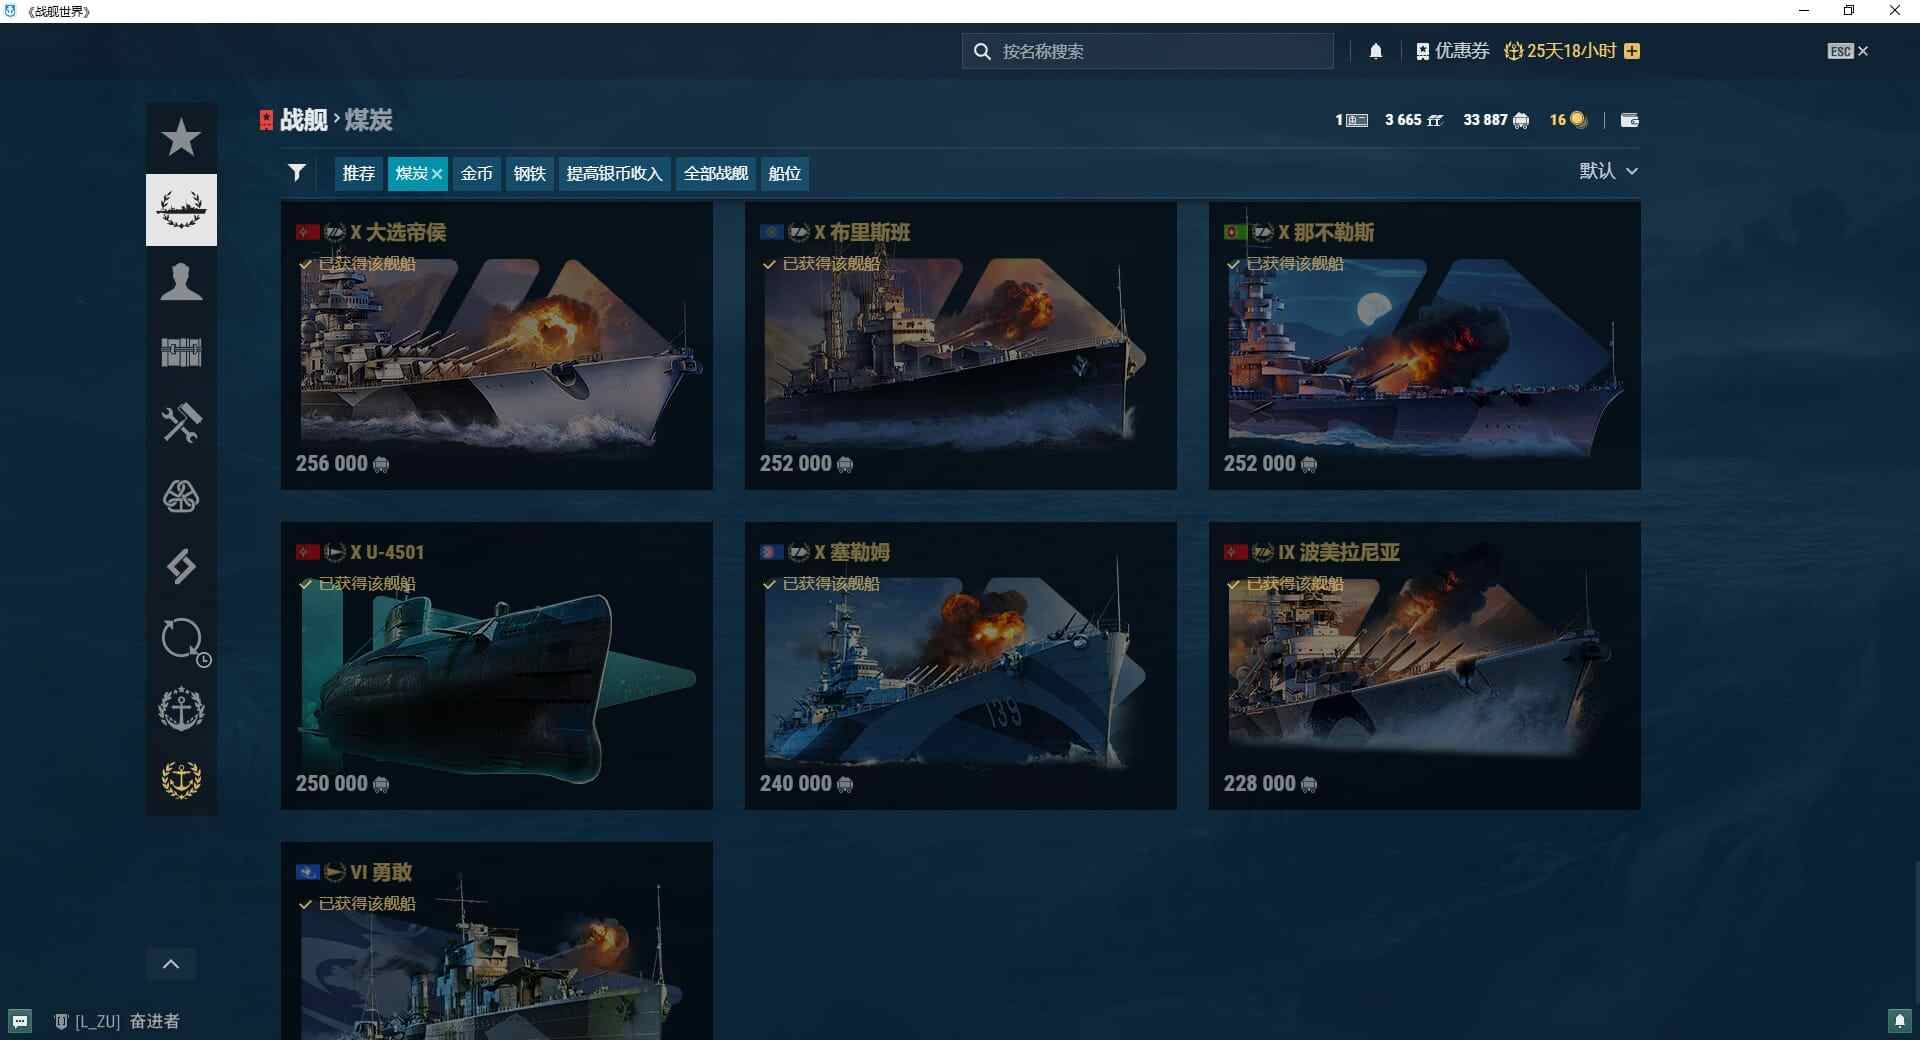This screenshot has width=1920, height=1040.
Task: Click the title VI 勇敢
Action: coord(381,872)
